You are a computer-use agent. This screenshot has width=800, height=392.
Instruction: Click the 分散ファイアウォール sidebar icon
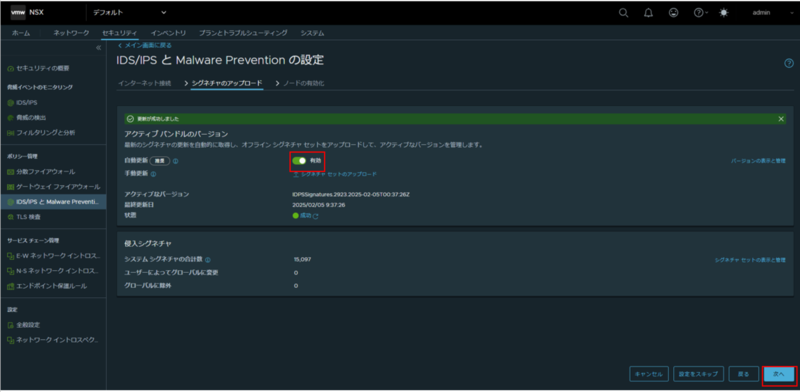(x=11, y=172)
